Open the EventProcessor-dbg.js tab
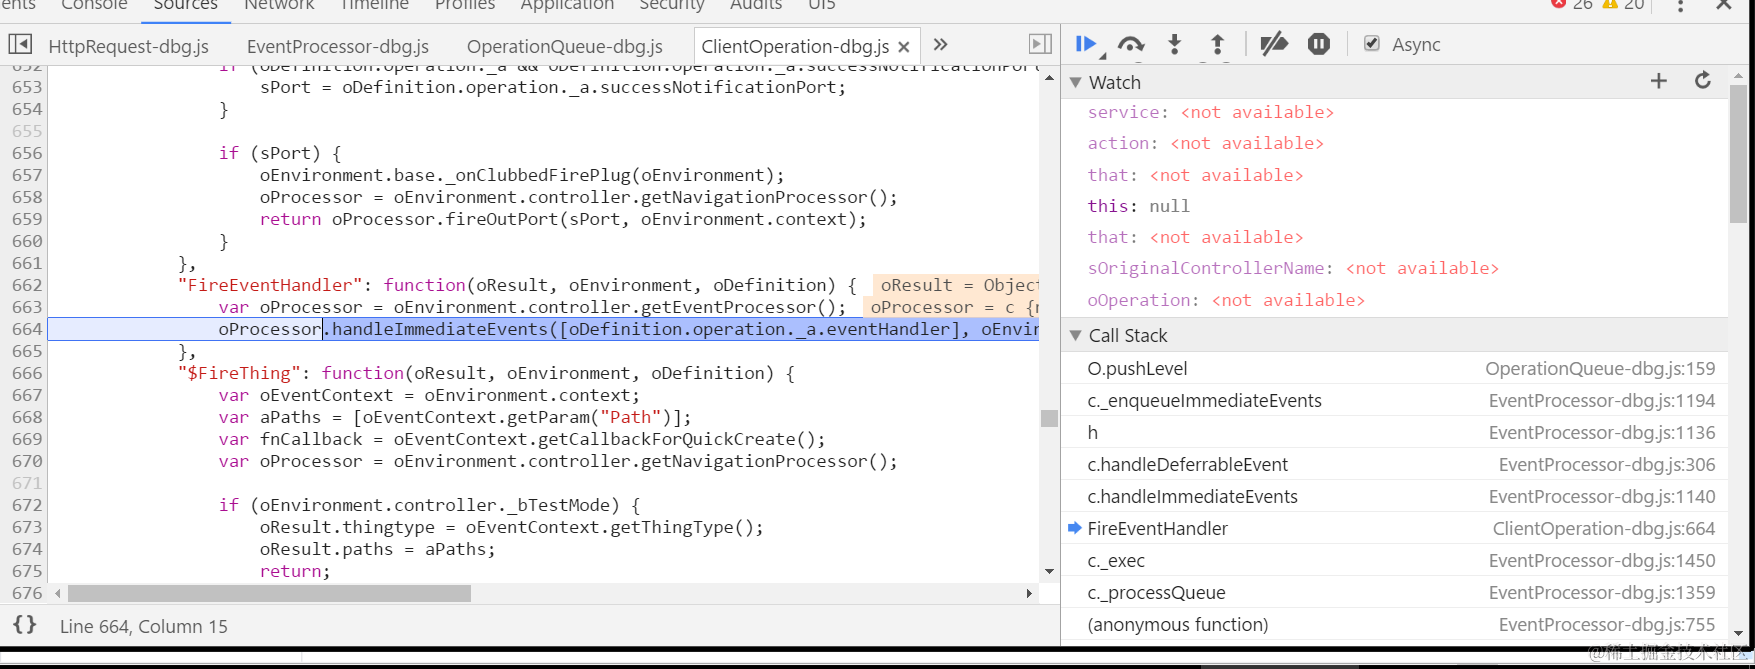1755x669 pixels. pos(338,46)
